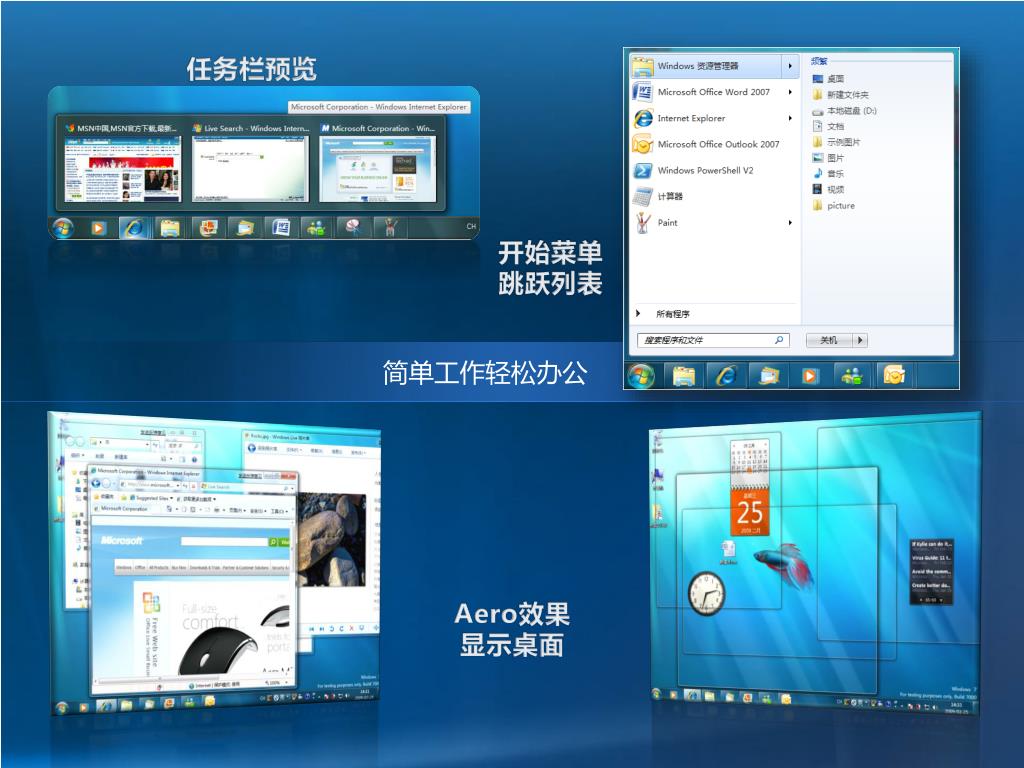
Task: Launch Windows PowerShell V2
Action: tap(714, 170)
